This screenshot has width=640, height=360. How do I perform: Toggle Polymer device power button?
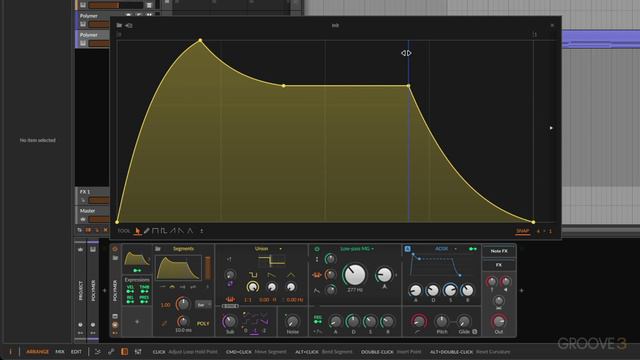(115, 249)
